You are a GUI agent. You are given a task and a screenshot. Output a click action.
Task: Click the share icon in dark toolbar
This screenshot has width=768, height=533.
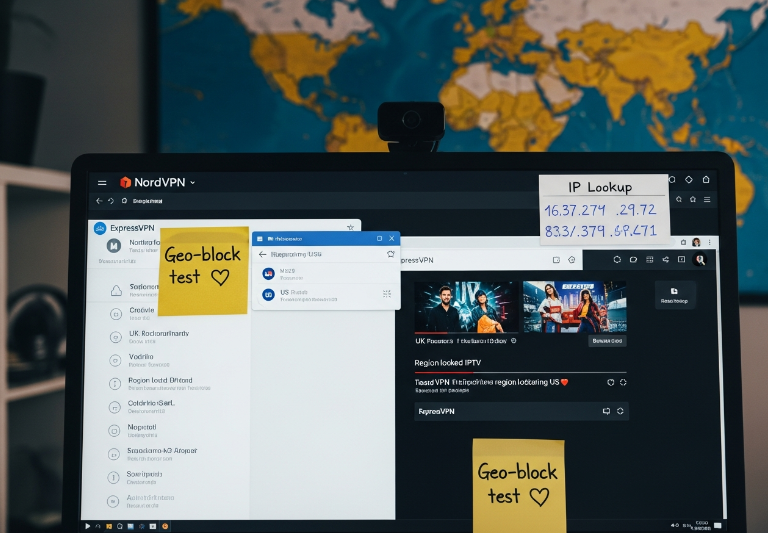(x=666, y=260)
